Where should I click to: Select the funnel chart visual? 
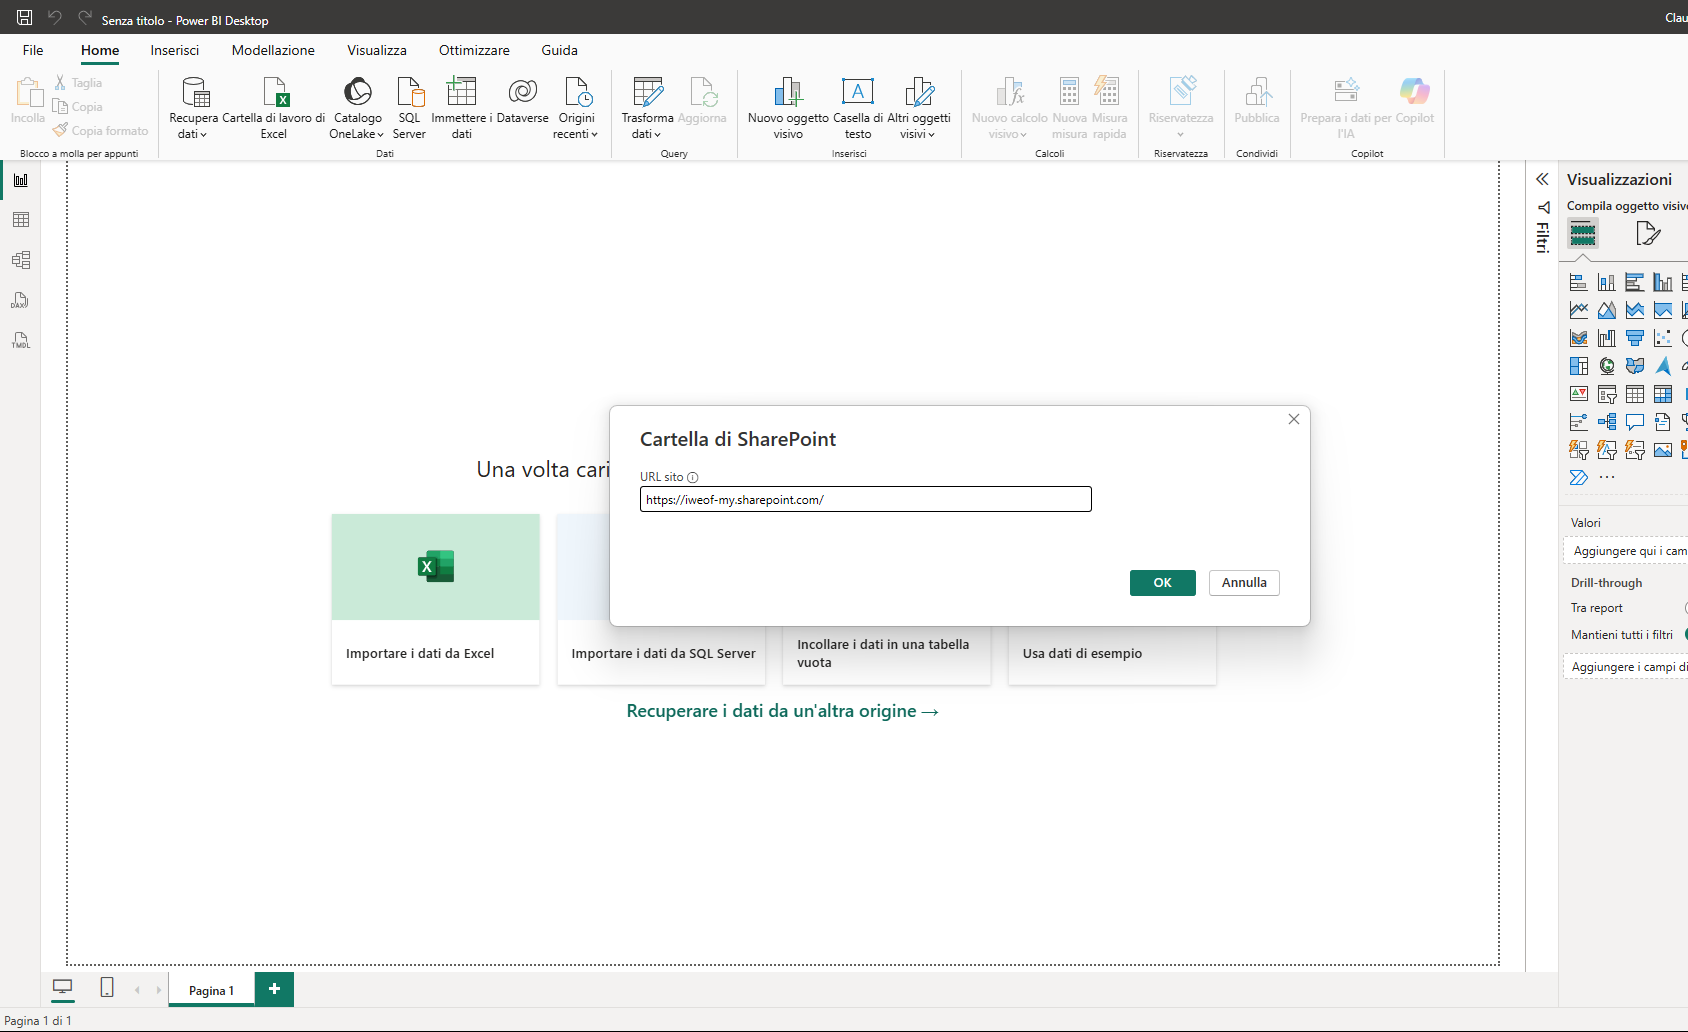1635,338
